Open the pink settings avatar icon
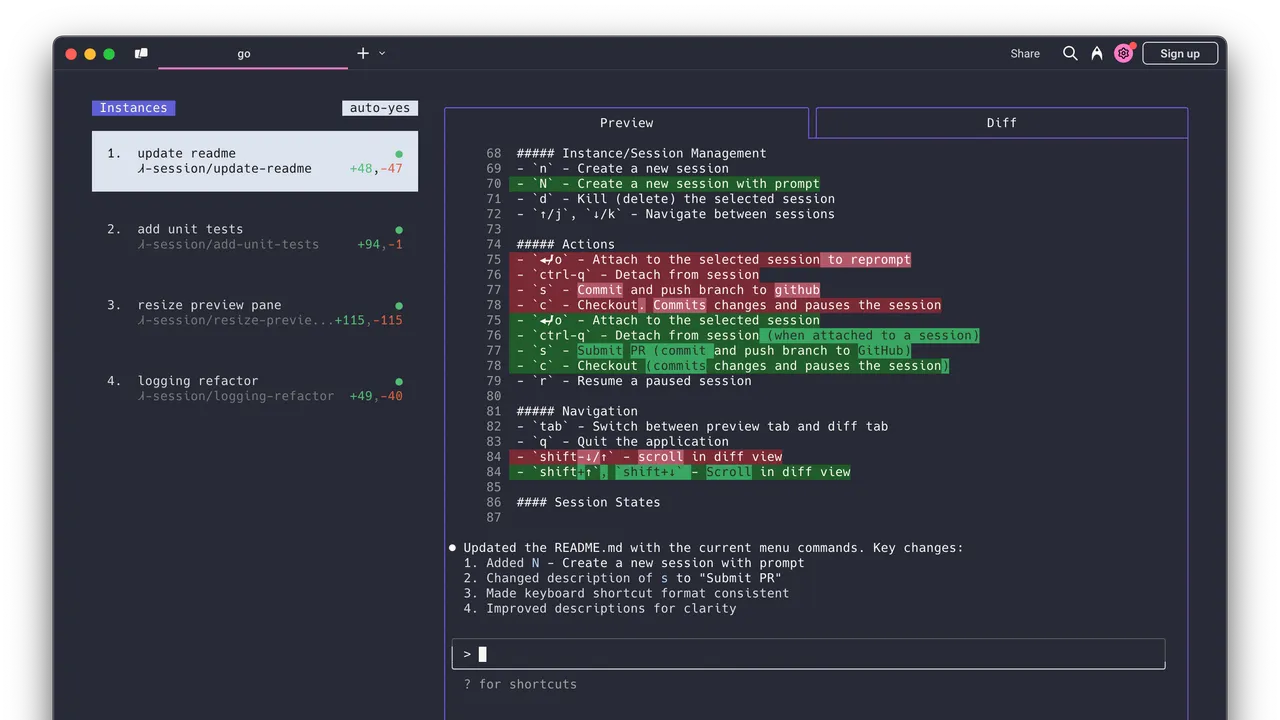Image resolution: width=1280 pixels, height=720 pixels. (1124, 53)
